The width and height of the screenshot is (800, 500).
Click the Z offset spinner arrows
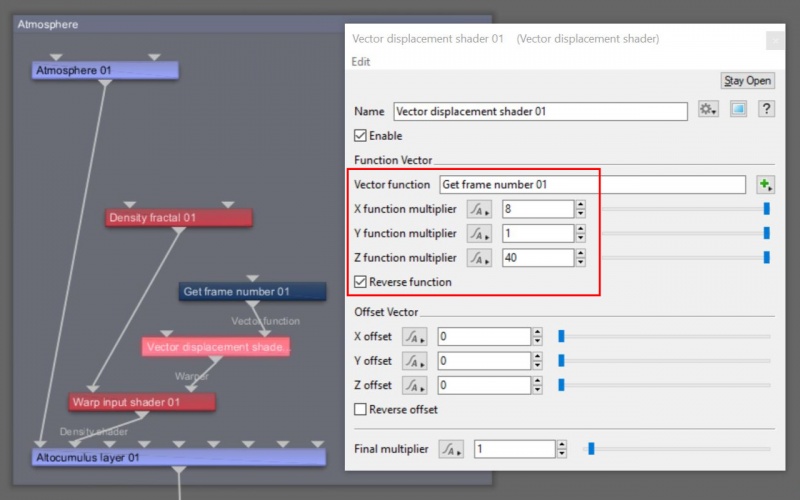coord(537,386)
